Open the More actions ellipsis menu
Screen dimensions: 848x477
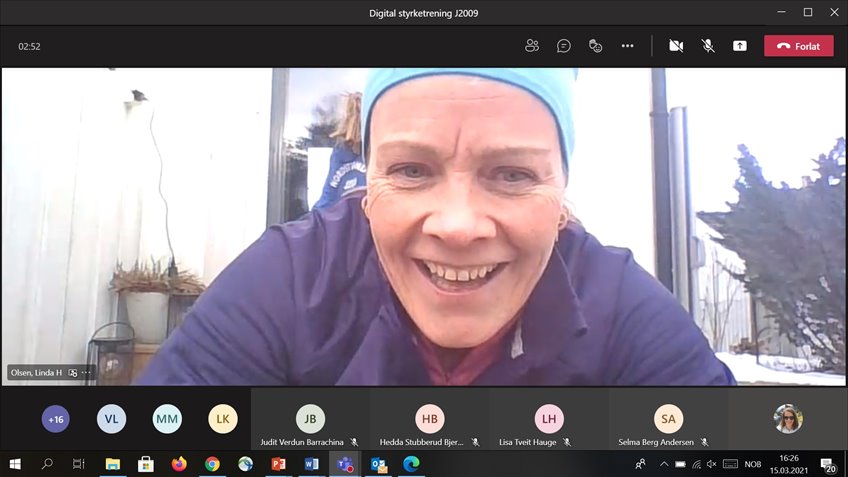pyautogui.click(x=628, y=46)
